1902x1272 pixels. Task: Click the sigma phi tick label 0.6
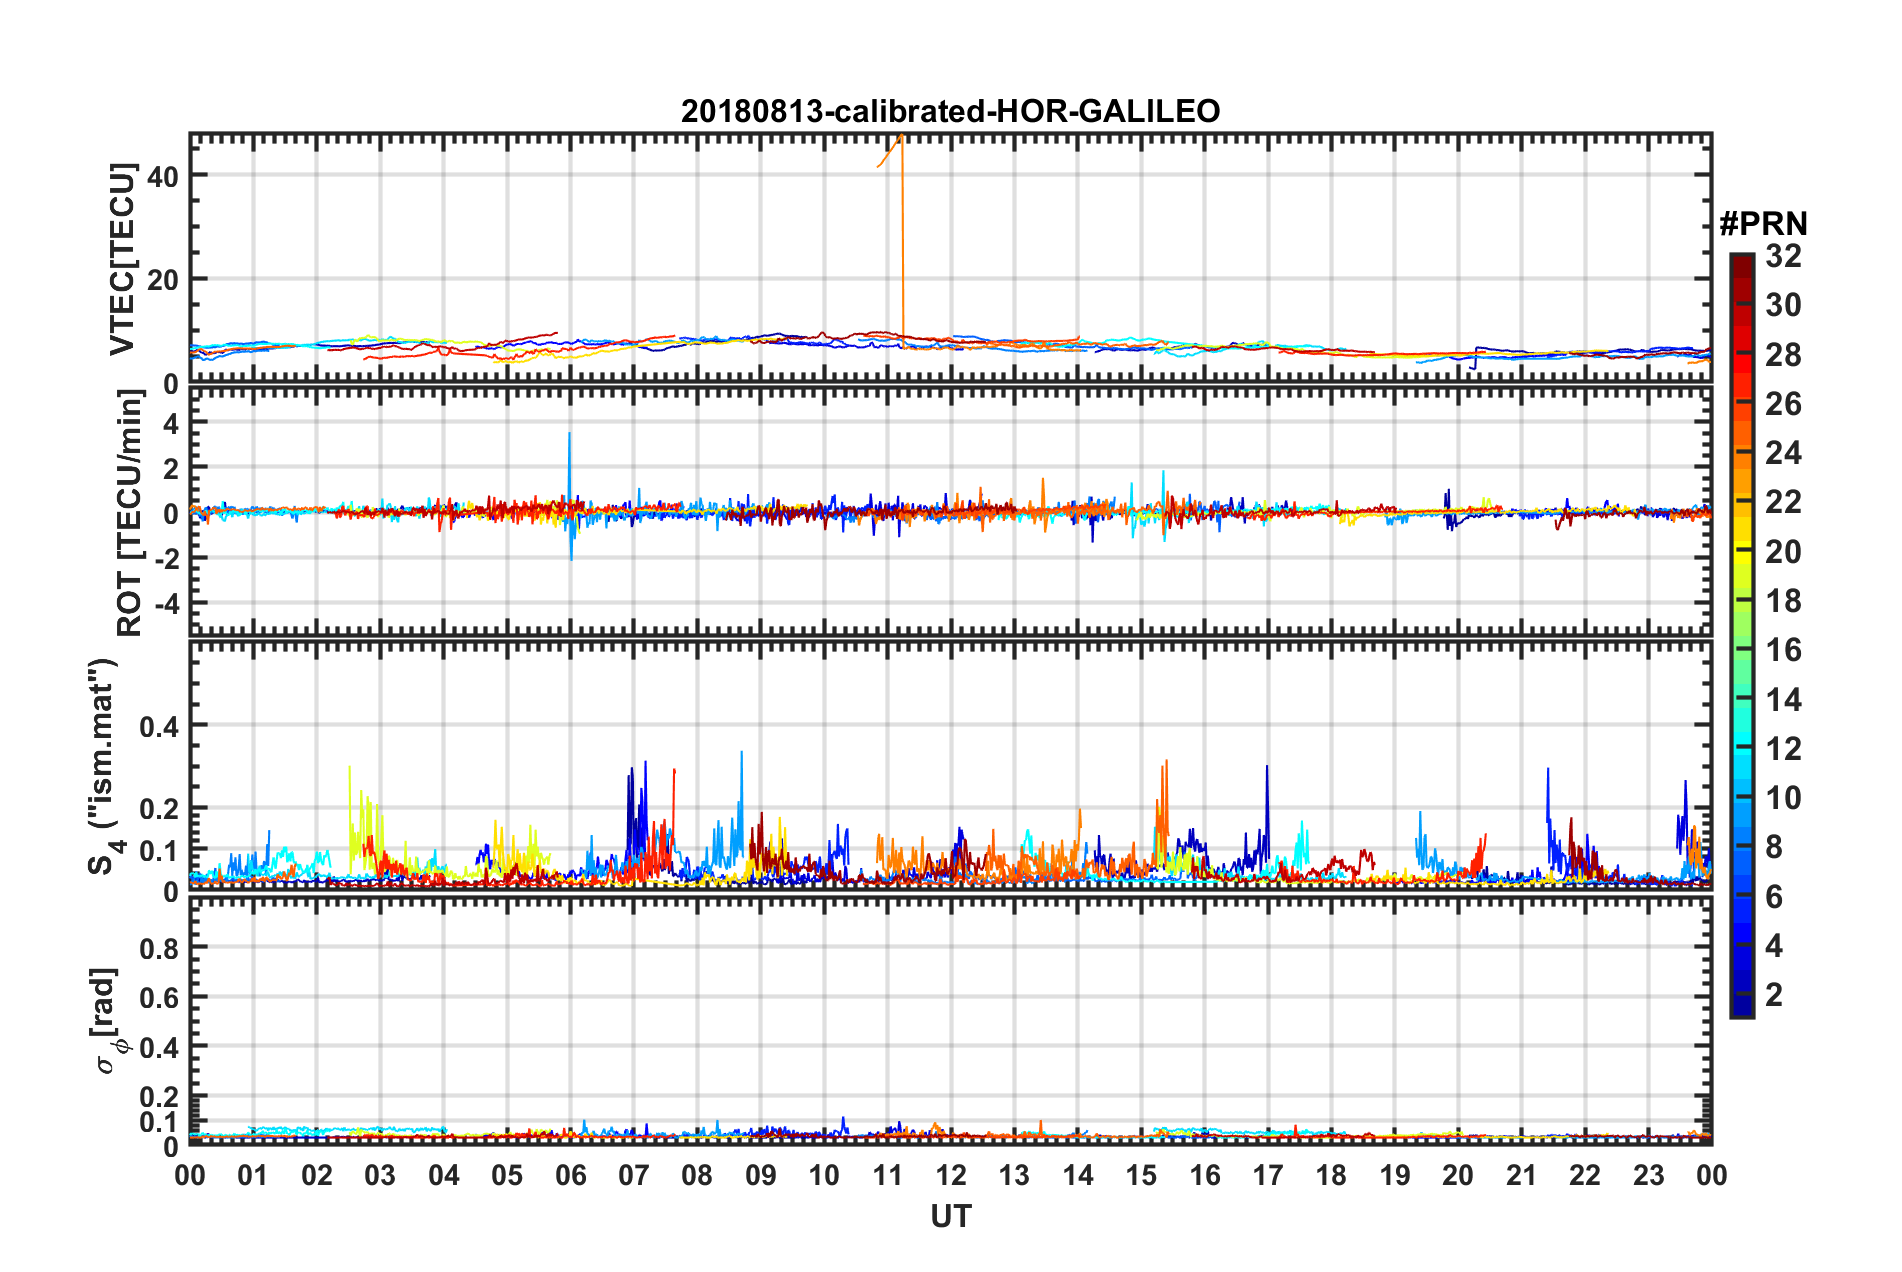point(159,998)
